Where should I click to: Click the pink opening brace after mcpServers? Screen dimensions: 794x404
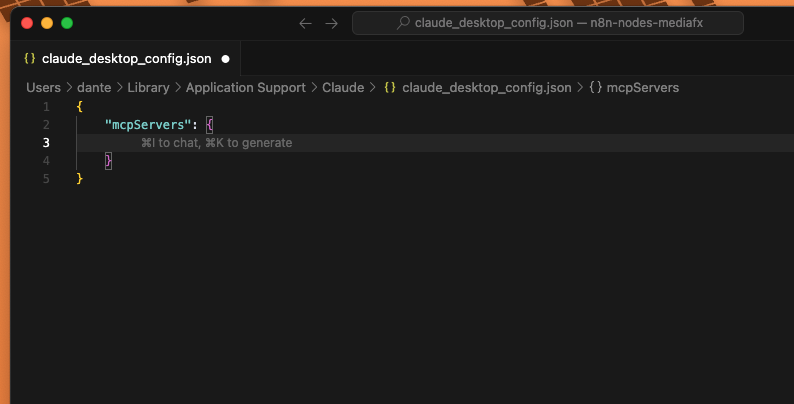click(210, 125)
